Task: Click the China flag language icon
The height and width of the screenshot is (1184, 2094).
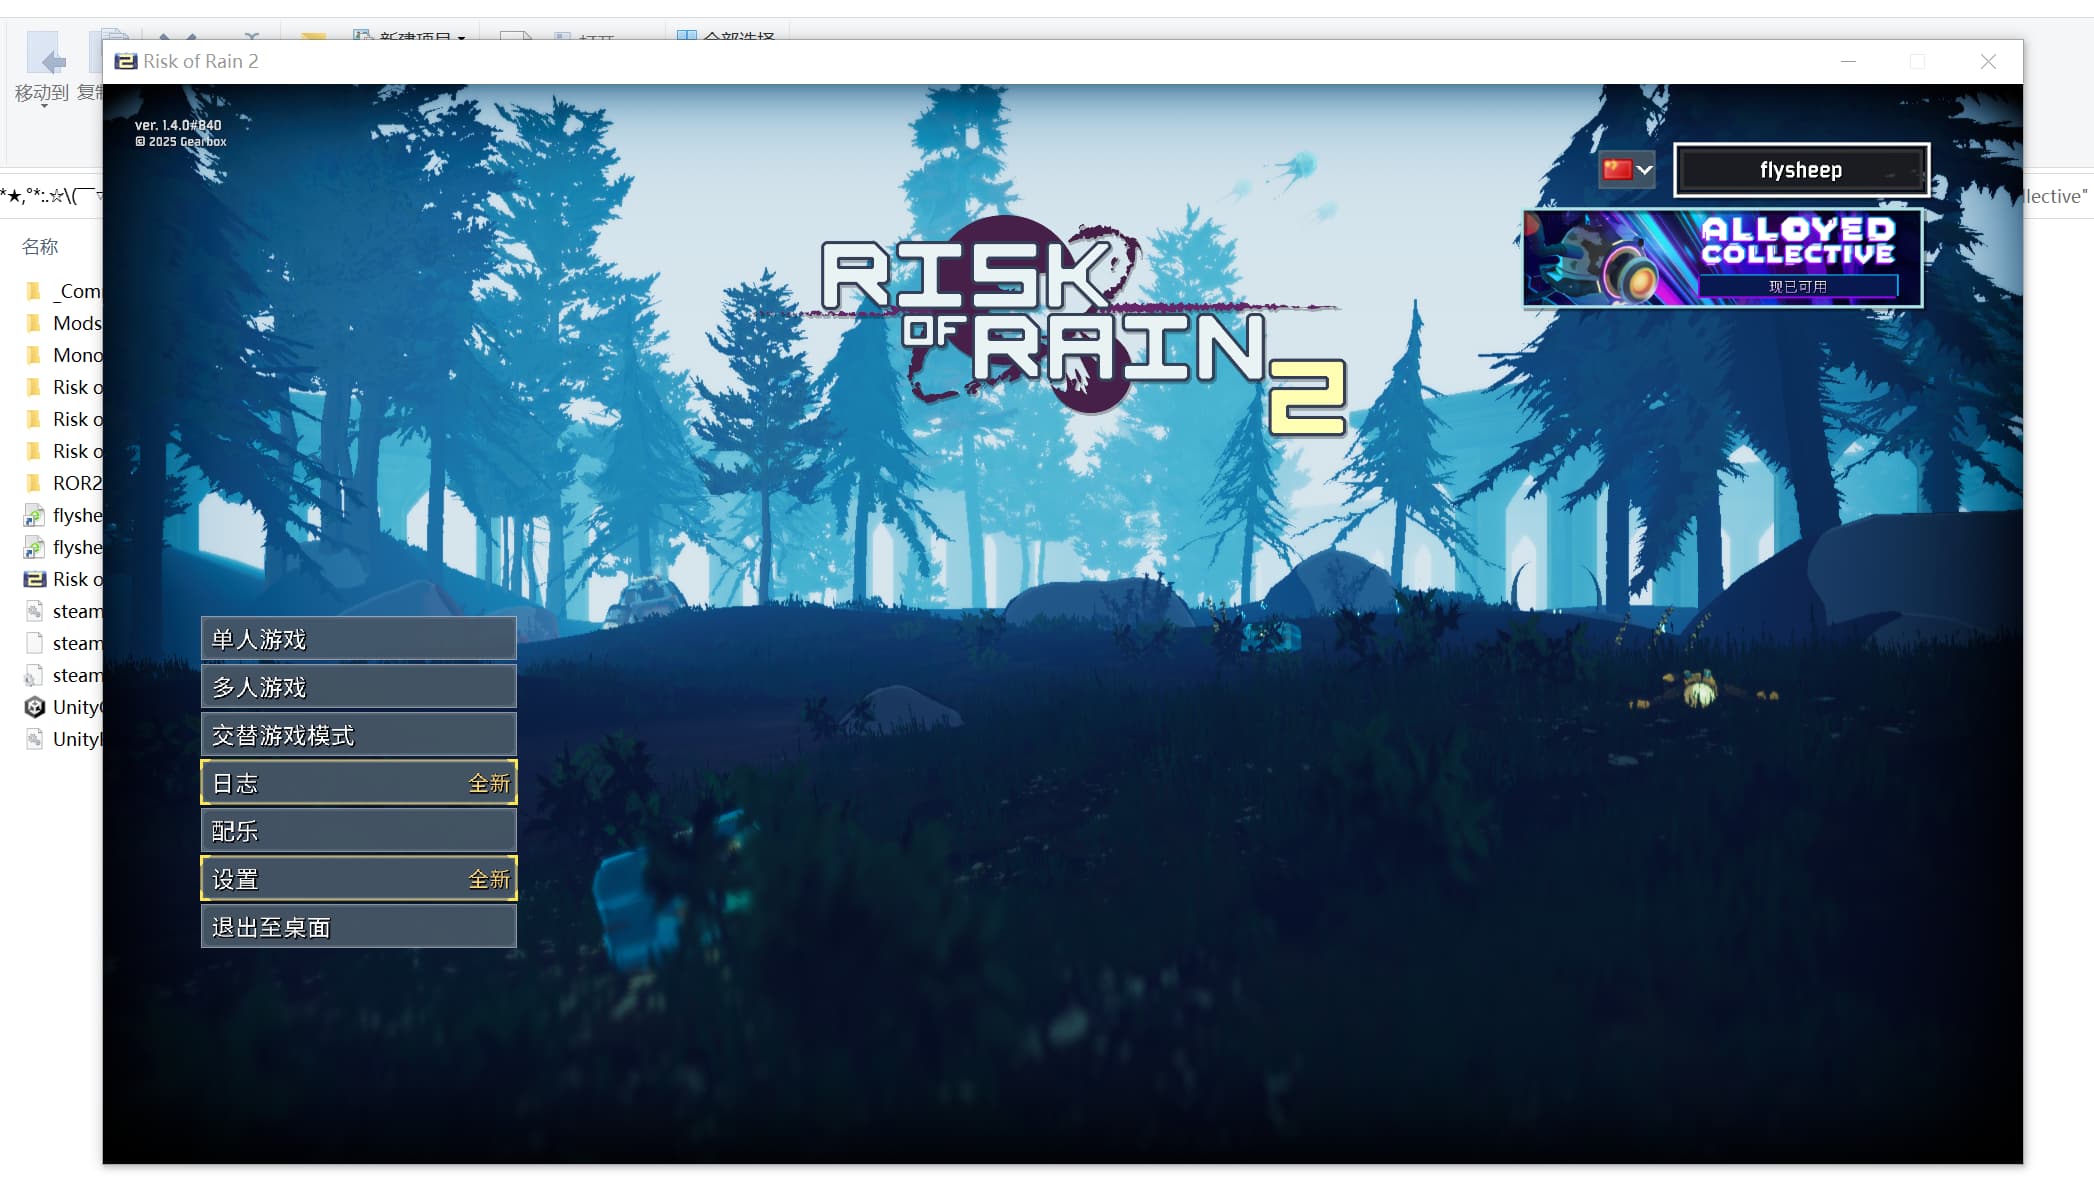Action: click(1616, 170)
